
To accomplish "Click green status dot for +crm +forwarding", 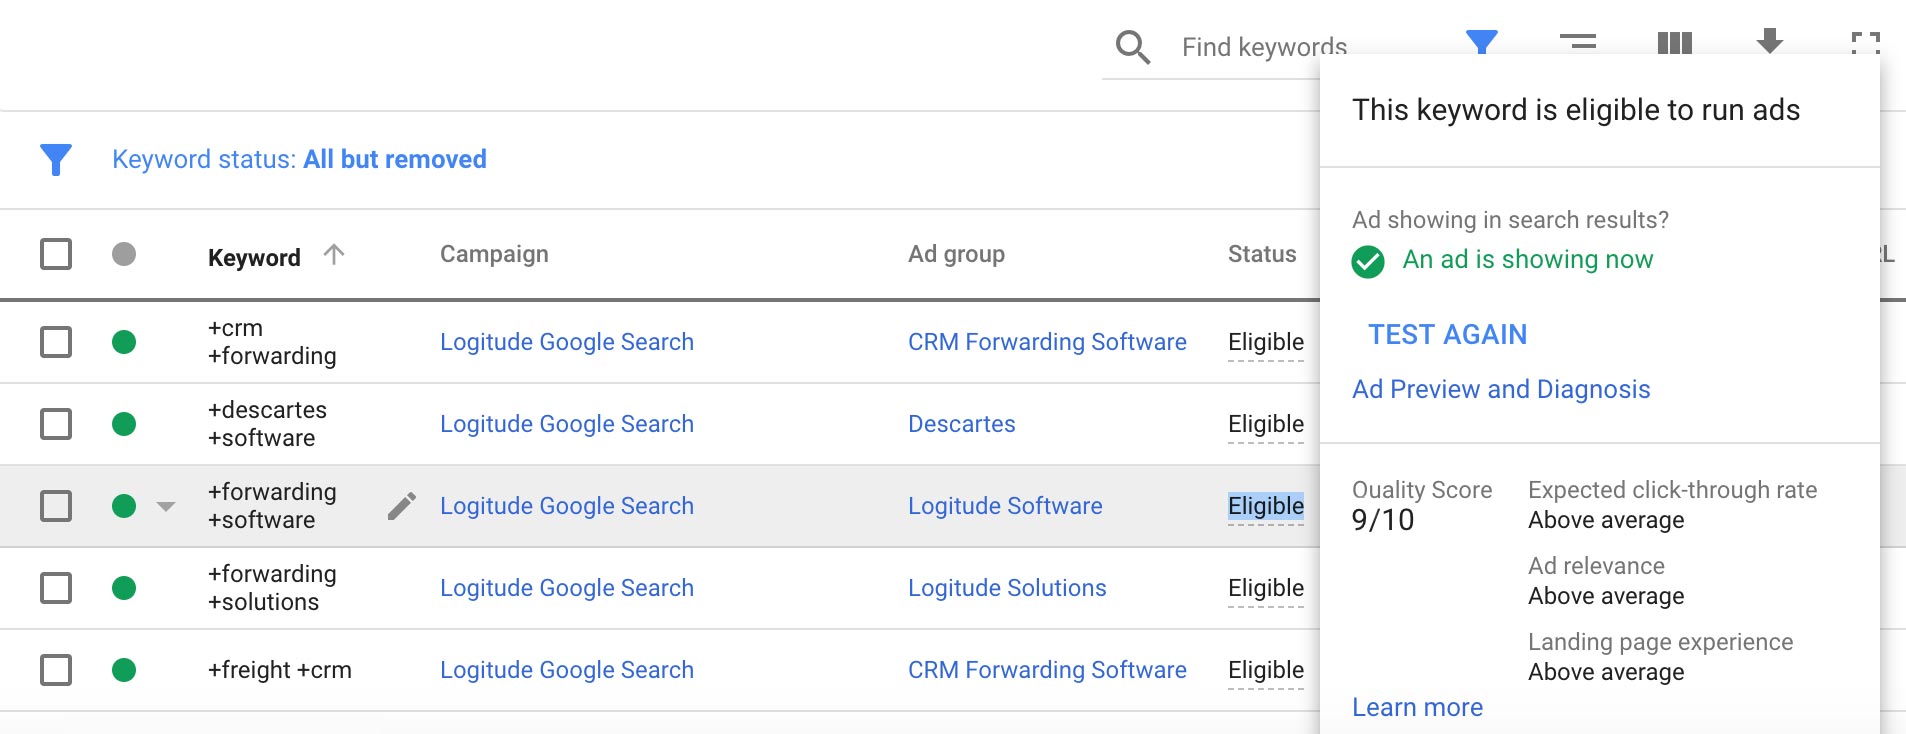I will point(124,342).
